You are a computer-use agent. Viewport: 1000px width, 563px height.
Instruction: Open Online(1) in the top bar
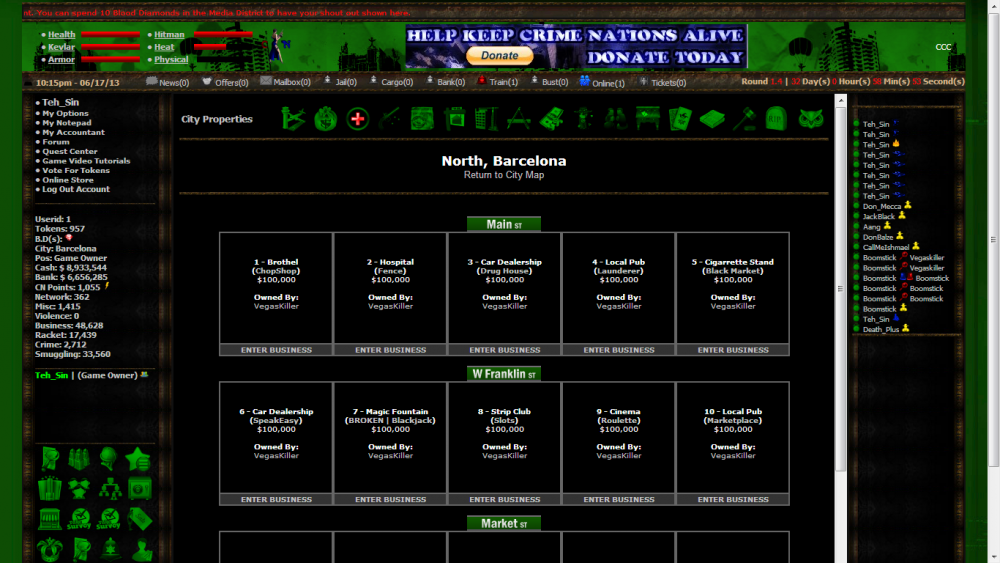tap(602, 82)
